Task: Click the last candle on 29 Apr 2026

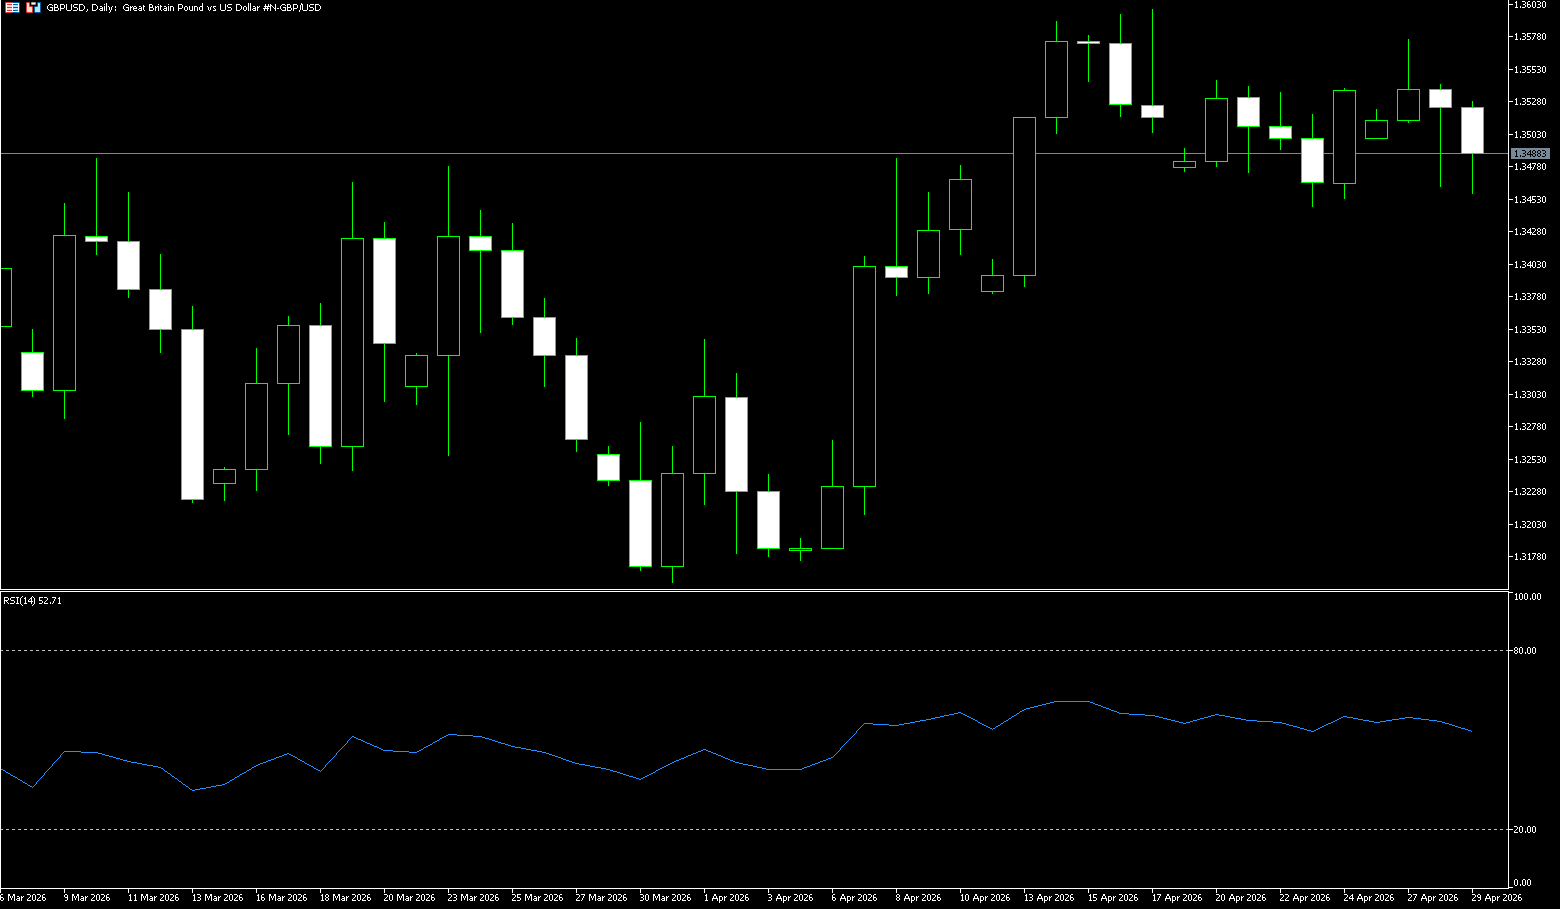Action: (1472, 130)
